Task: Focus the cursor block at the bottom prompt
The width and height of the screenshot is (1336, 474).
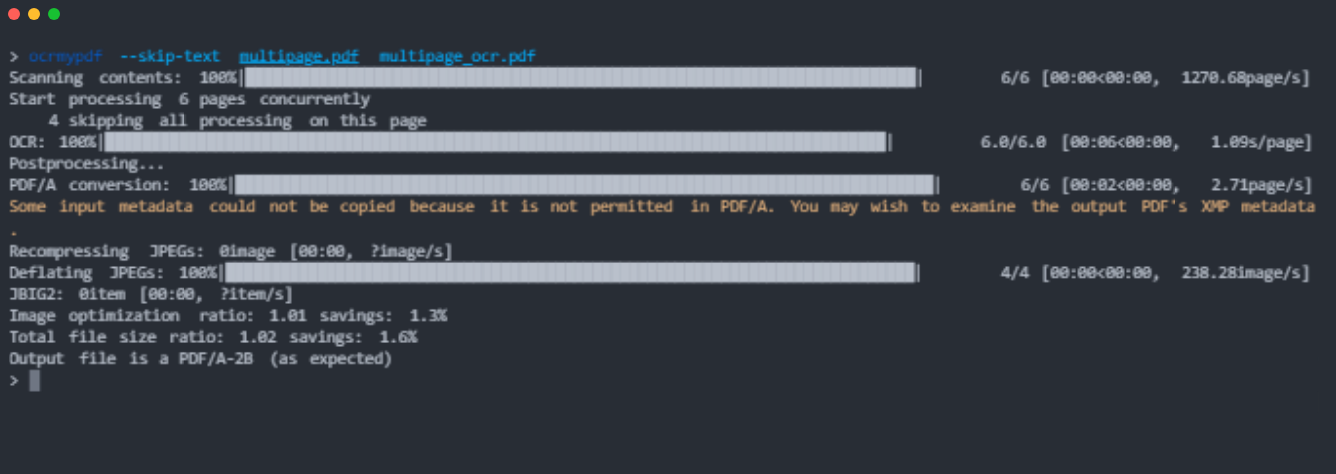Action: pos(35,380)
